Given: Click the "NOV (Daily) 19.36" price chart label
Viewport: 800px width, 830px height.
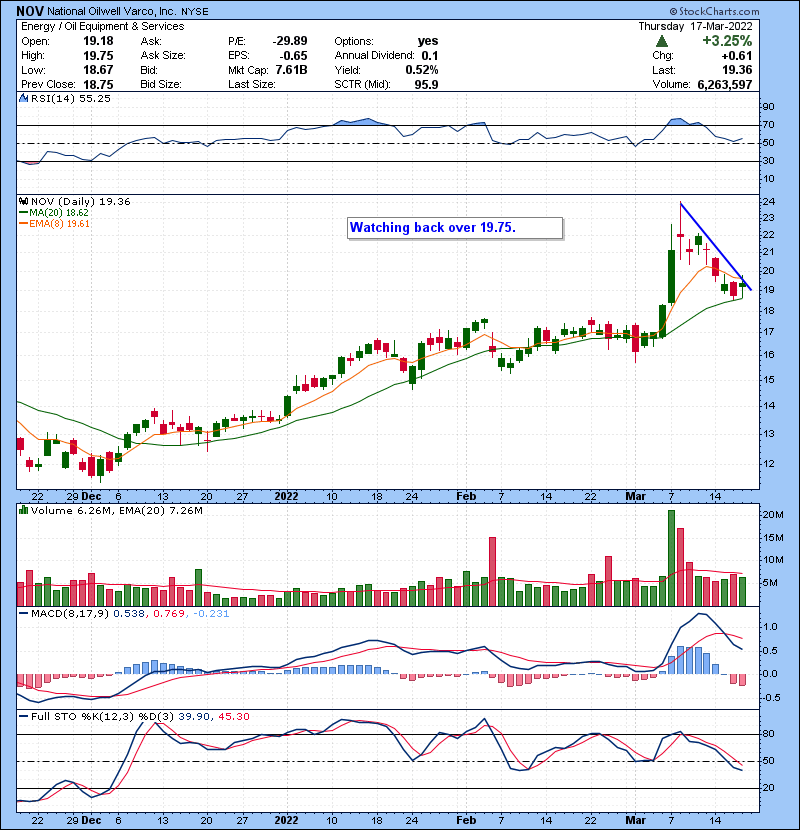Looking at the screenshot, I should (80, 201).
